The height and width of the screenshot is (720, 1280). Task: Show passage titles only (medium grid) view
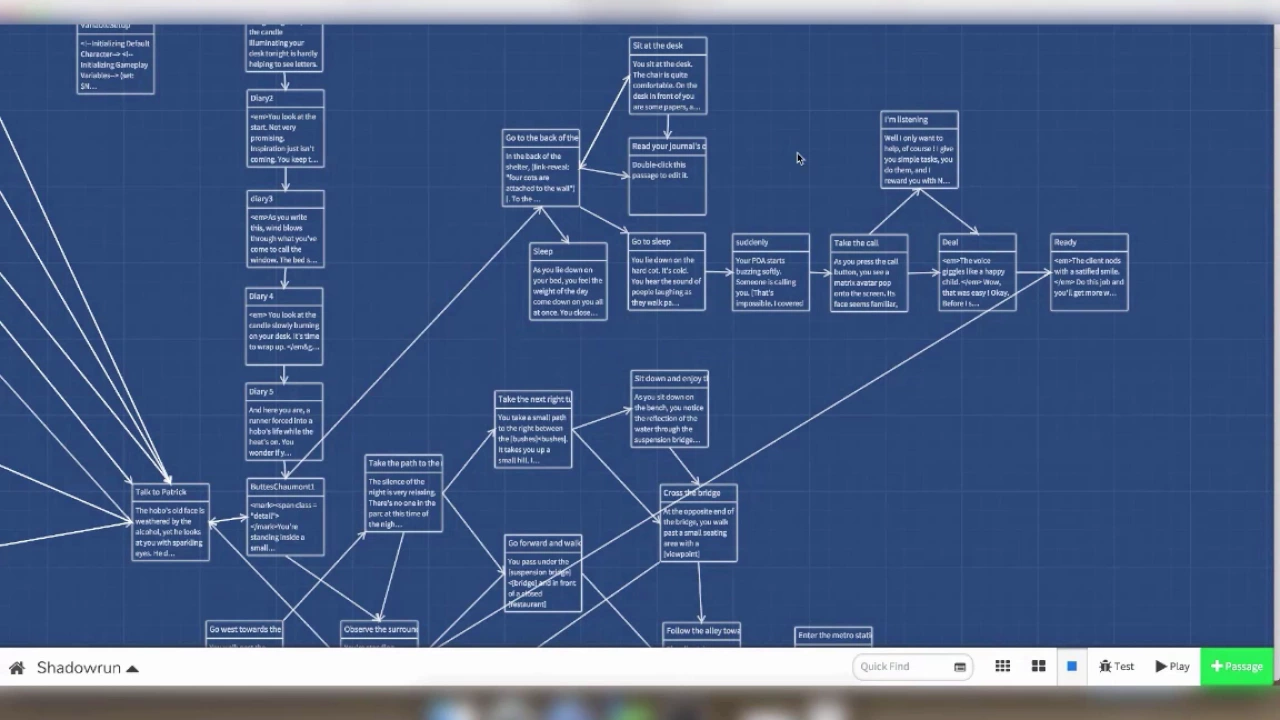pos(1038,667)
